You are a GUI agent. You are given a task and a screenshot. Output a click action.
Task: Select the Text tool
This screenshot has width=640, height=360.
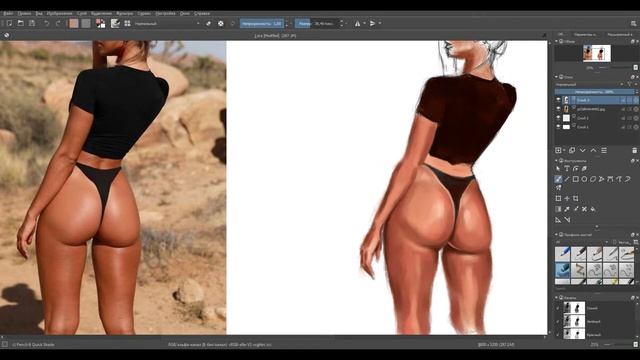click(567, 168)
